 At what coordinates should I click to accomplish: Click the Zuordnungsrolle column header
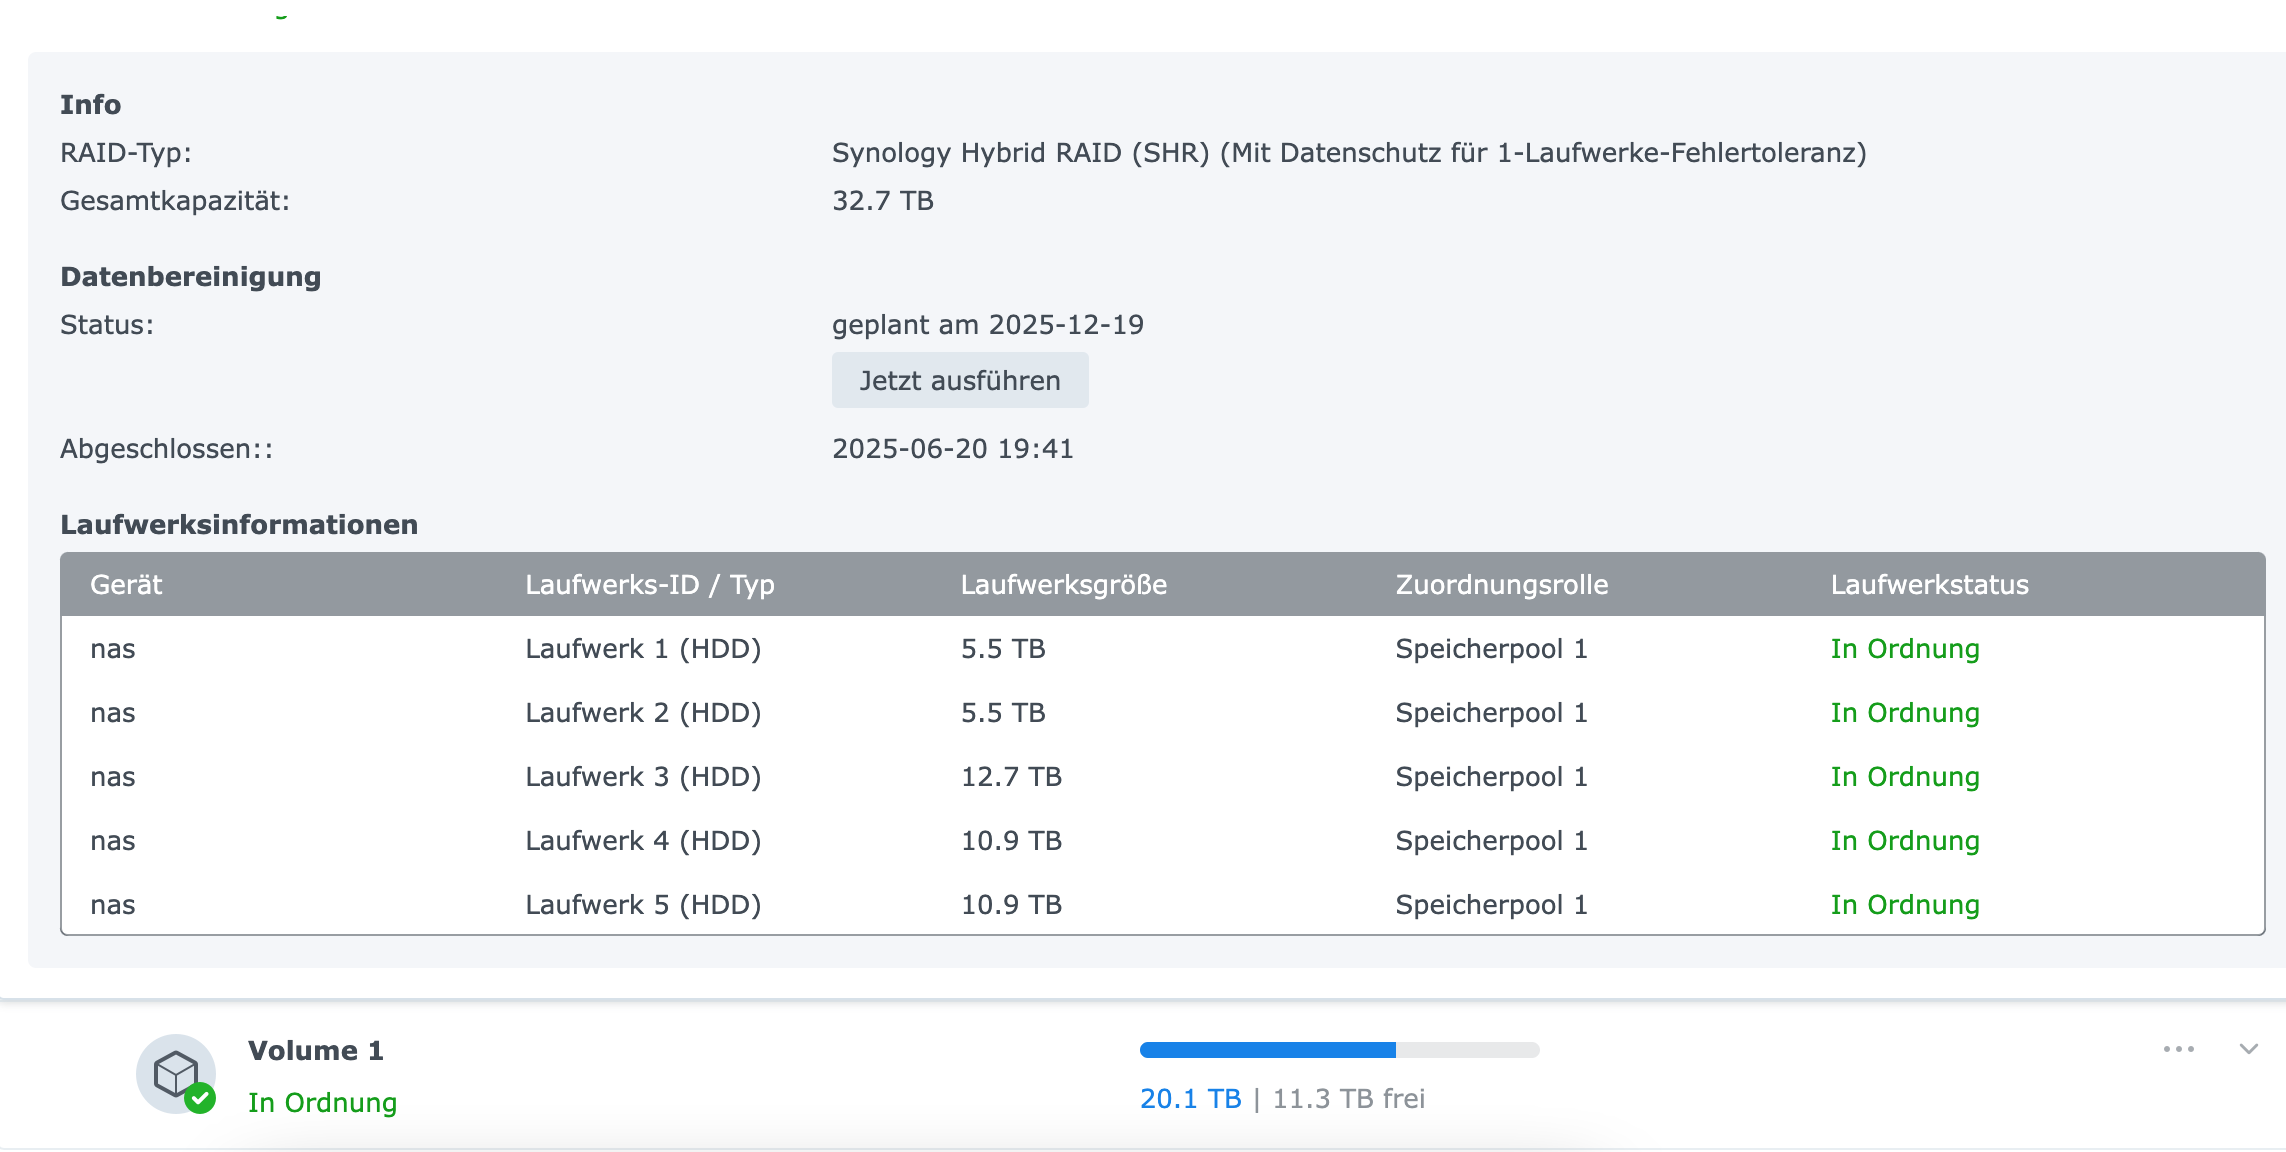(x=1501, y=585)
